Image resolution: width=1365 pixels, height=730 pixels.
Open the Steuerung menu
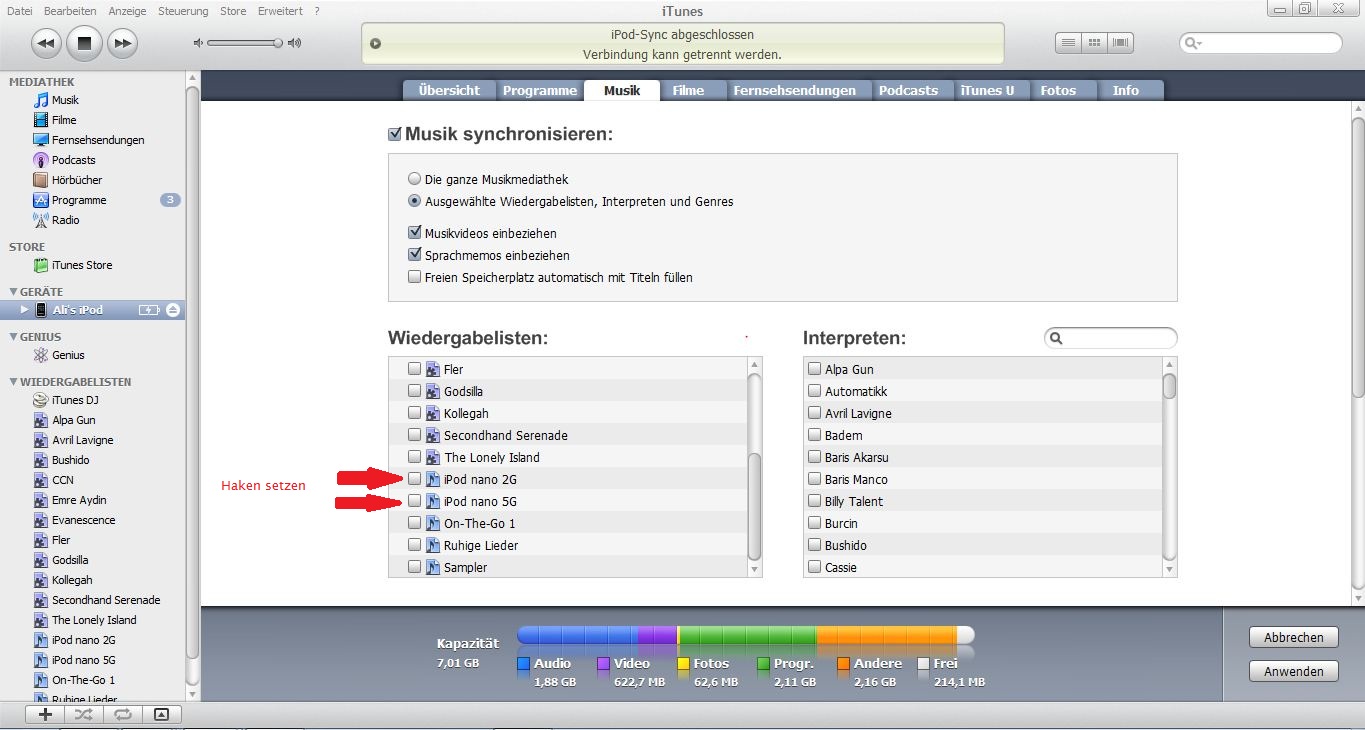coord(183,11)
